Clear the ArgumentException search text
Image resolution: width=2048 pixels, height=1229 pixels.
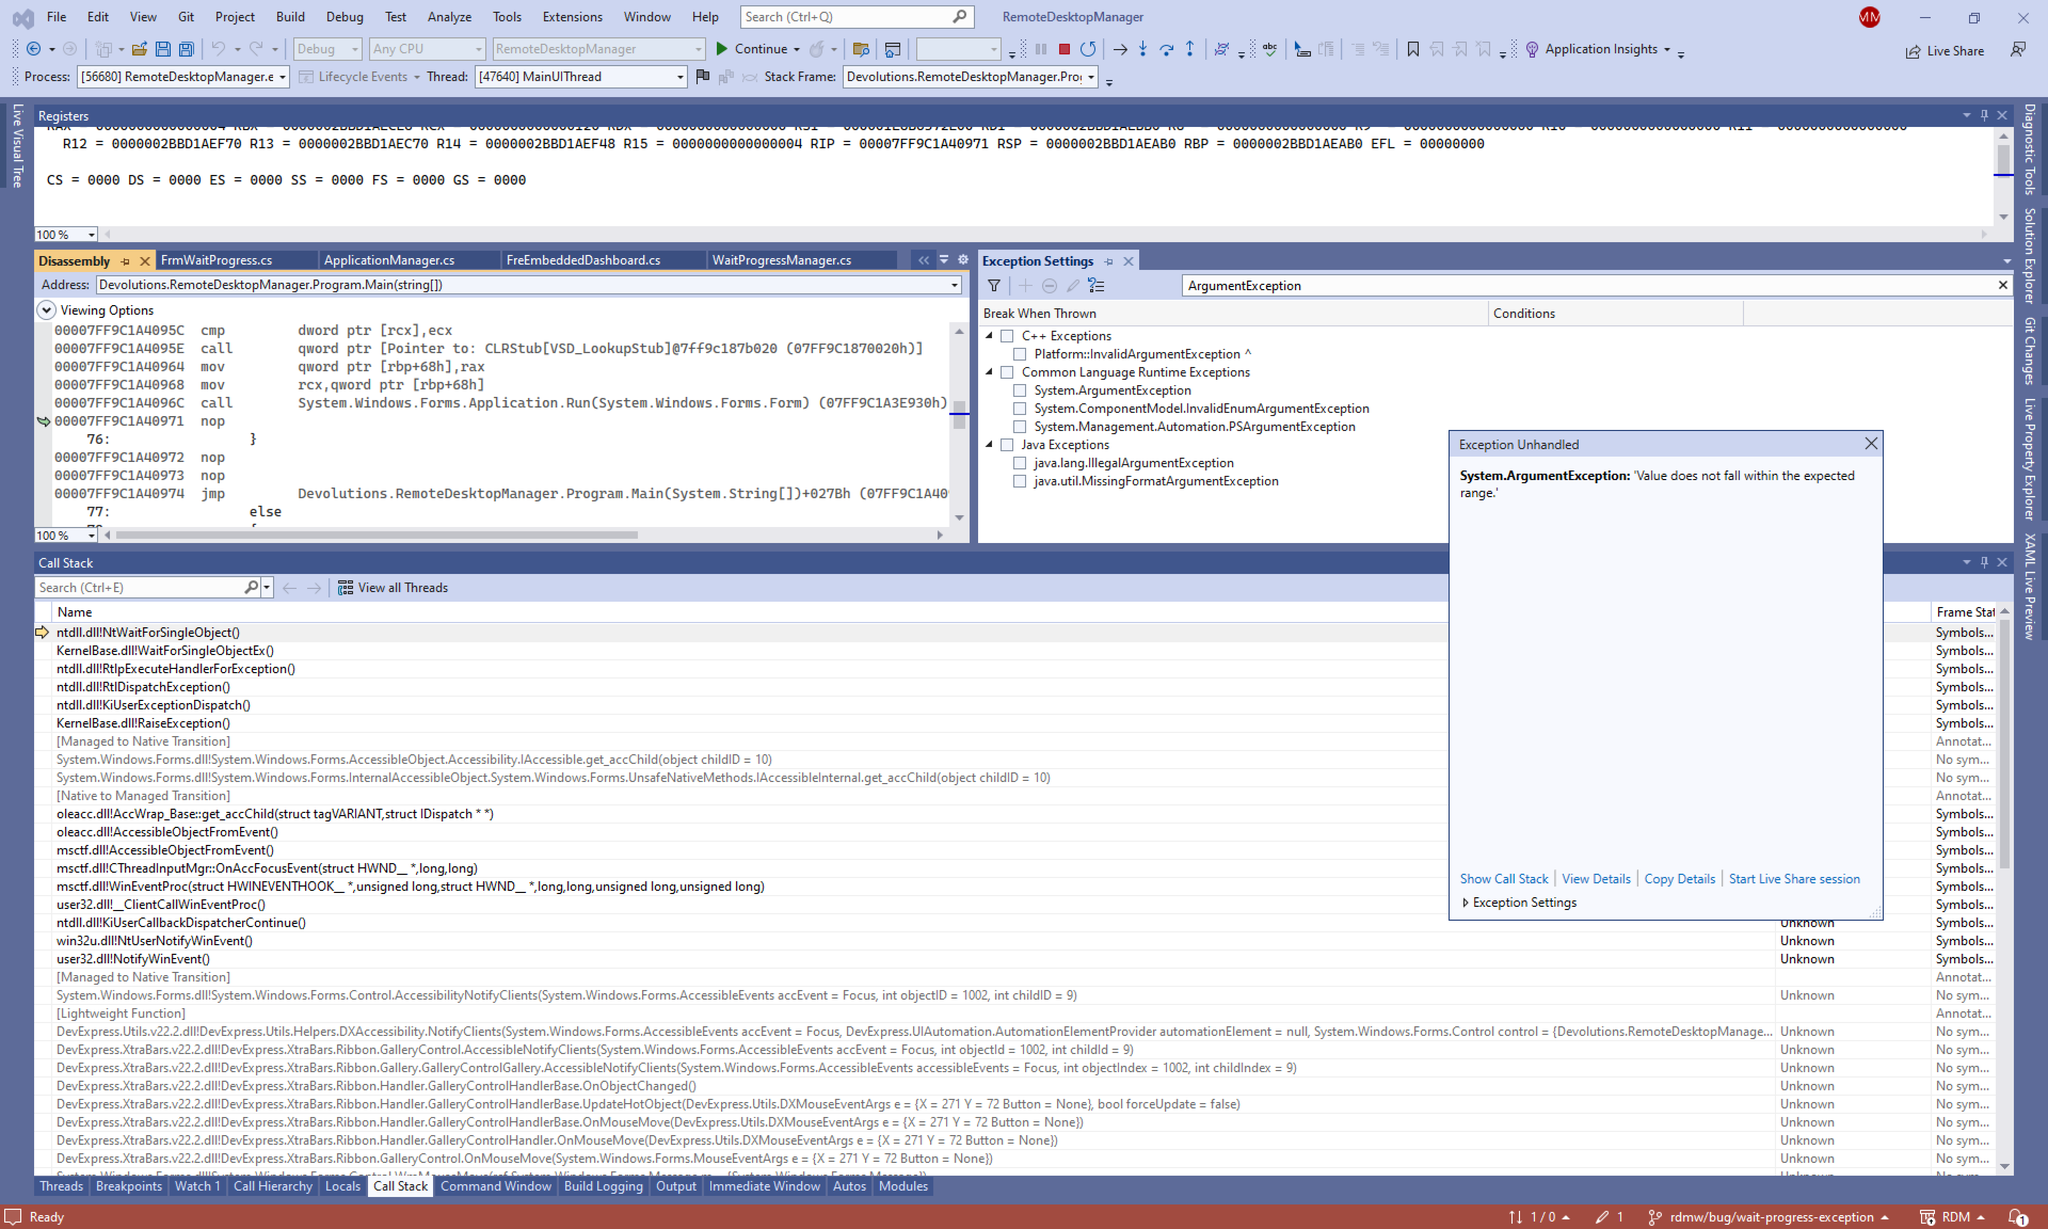2002,285
